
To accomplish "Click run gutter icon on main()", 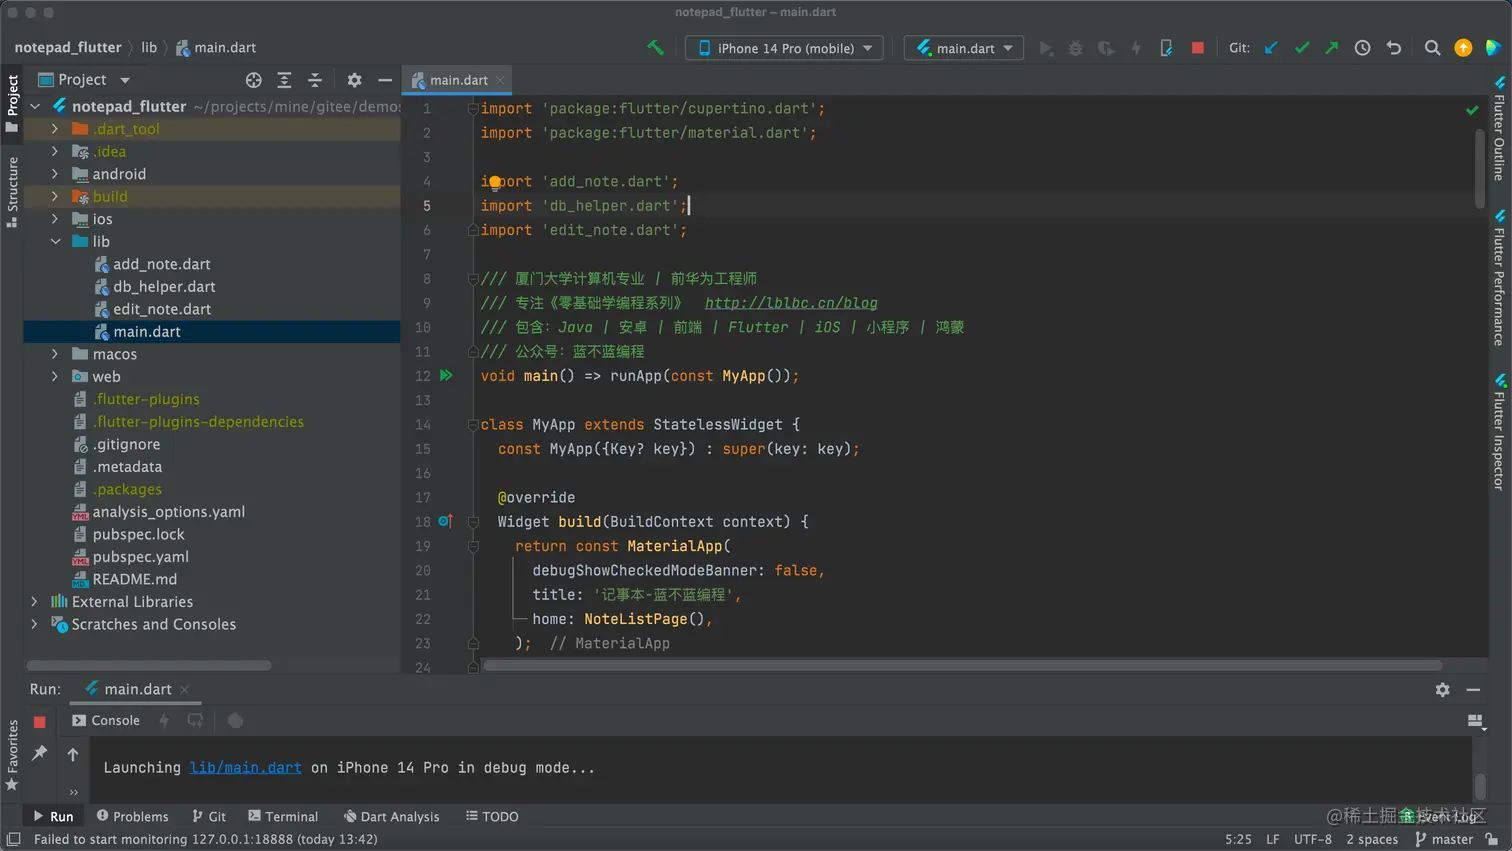I will 446,376.
